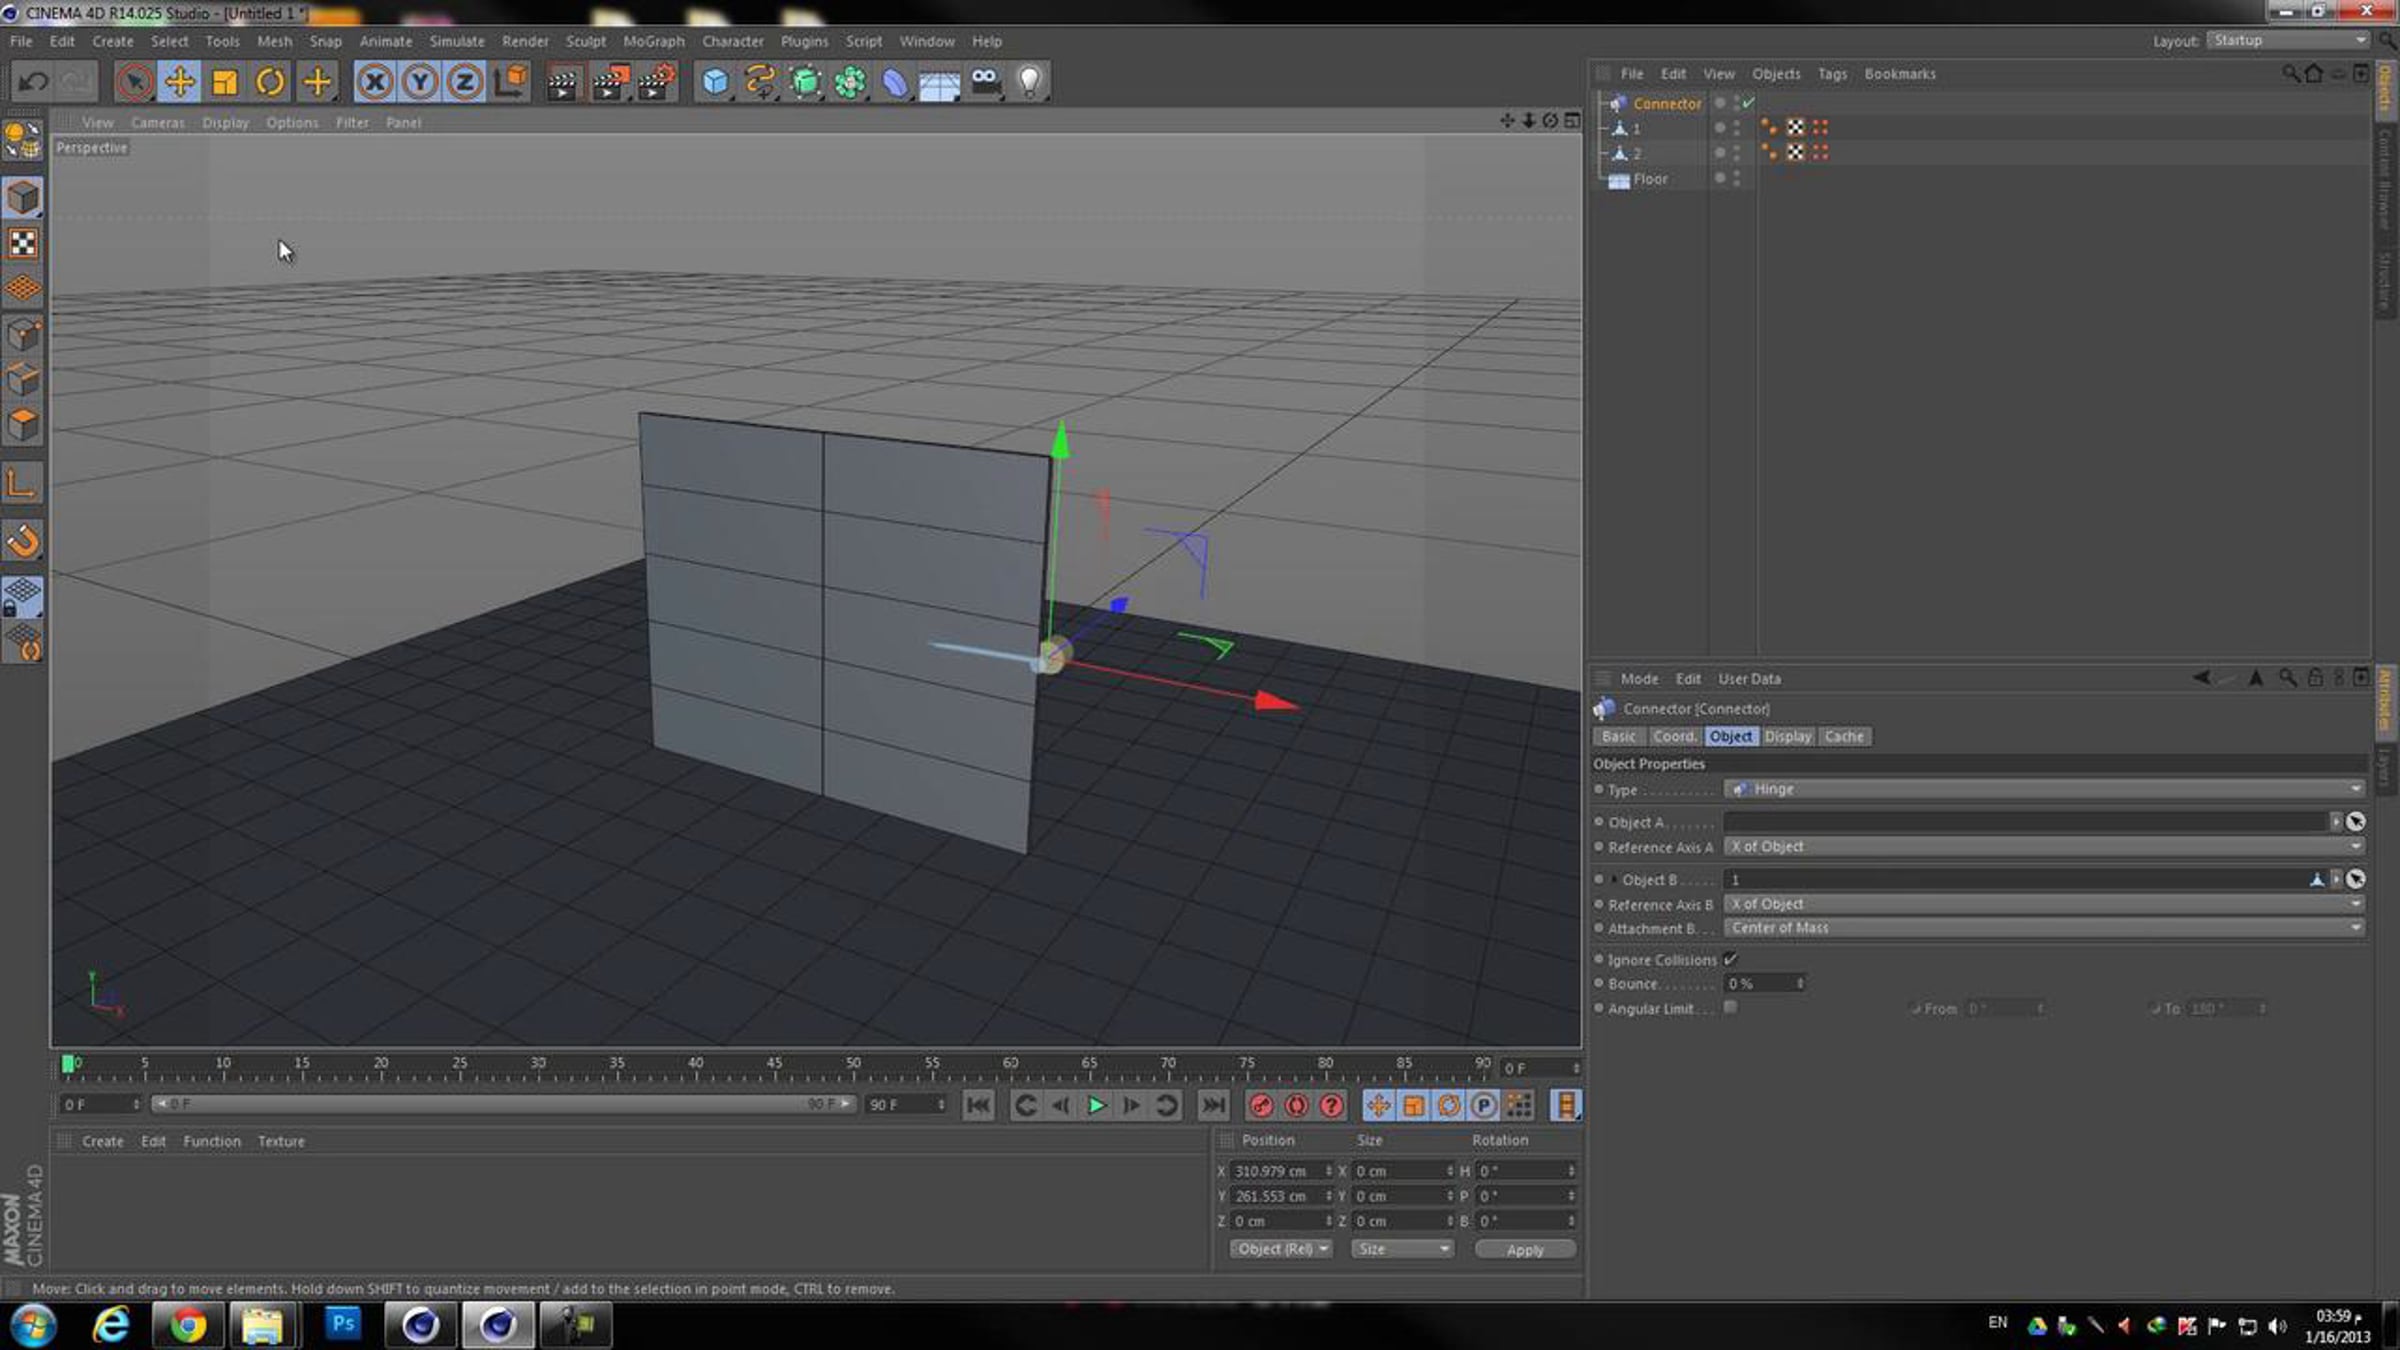Expand the Object B disclosure arrow
This screenshot has width=2400, height=1350.
click(x=1613, y=879)
